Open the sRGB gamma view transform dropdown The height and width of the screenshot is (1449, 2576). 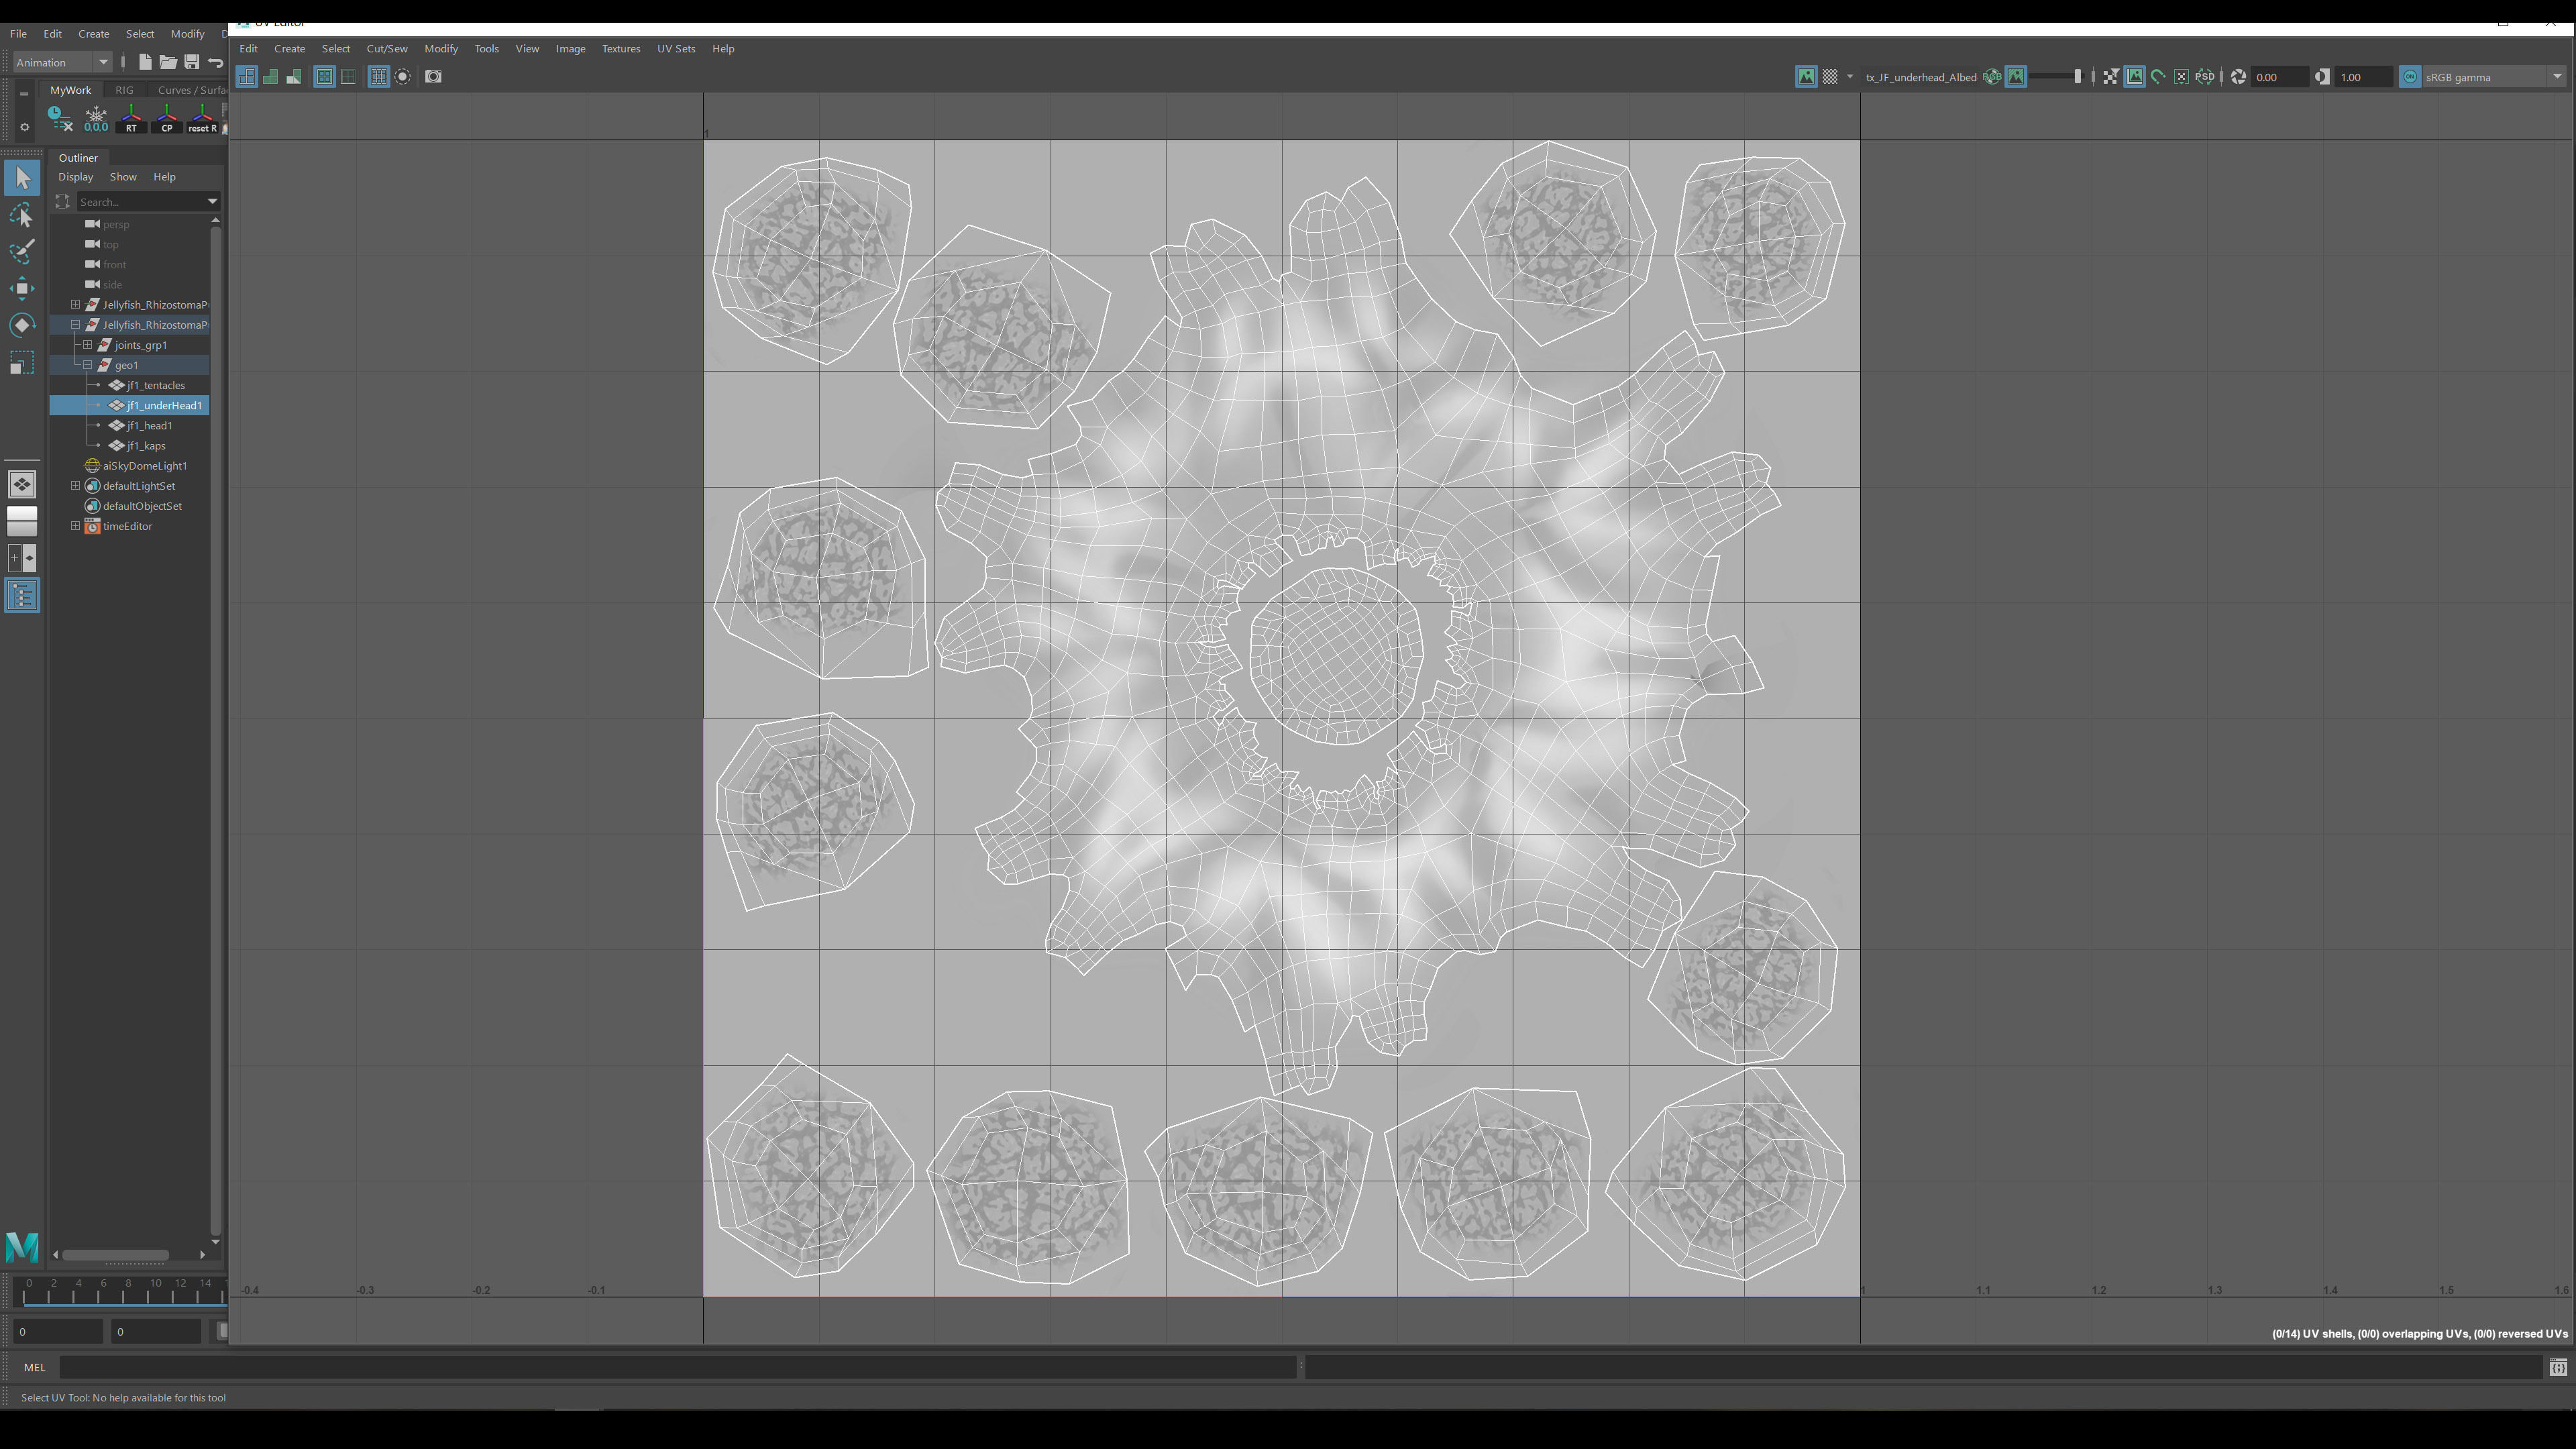(2556, 77)
